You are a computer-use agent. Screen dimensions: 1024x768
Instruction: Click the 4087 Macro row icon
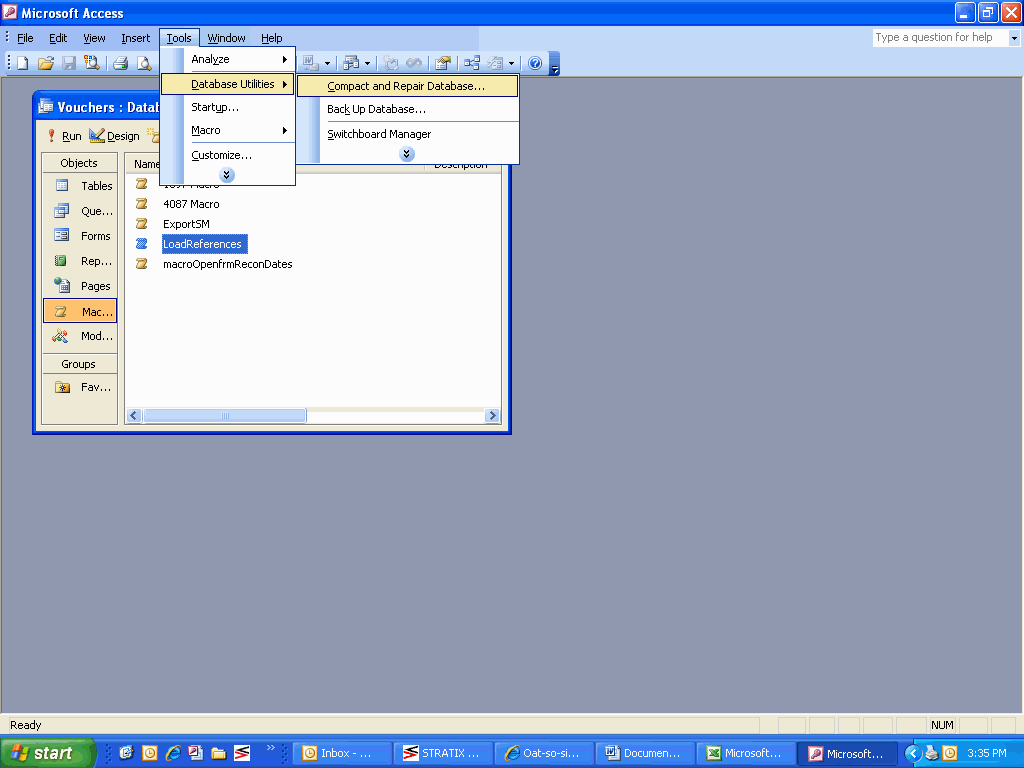click(142, 204)
